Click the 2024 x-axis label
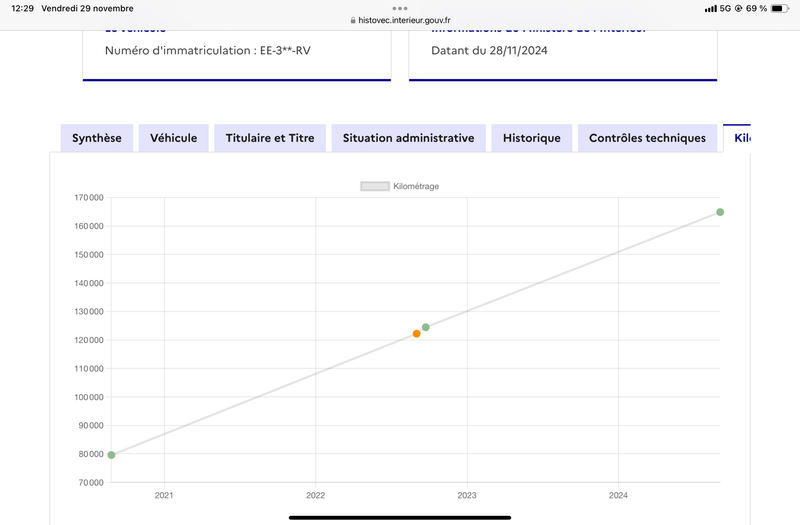The width and height of the screenshot is (800, 525). click(x=618, y=495)
